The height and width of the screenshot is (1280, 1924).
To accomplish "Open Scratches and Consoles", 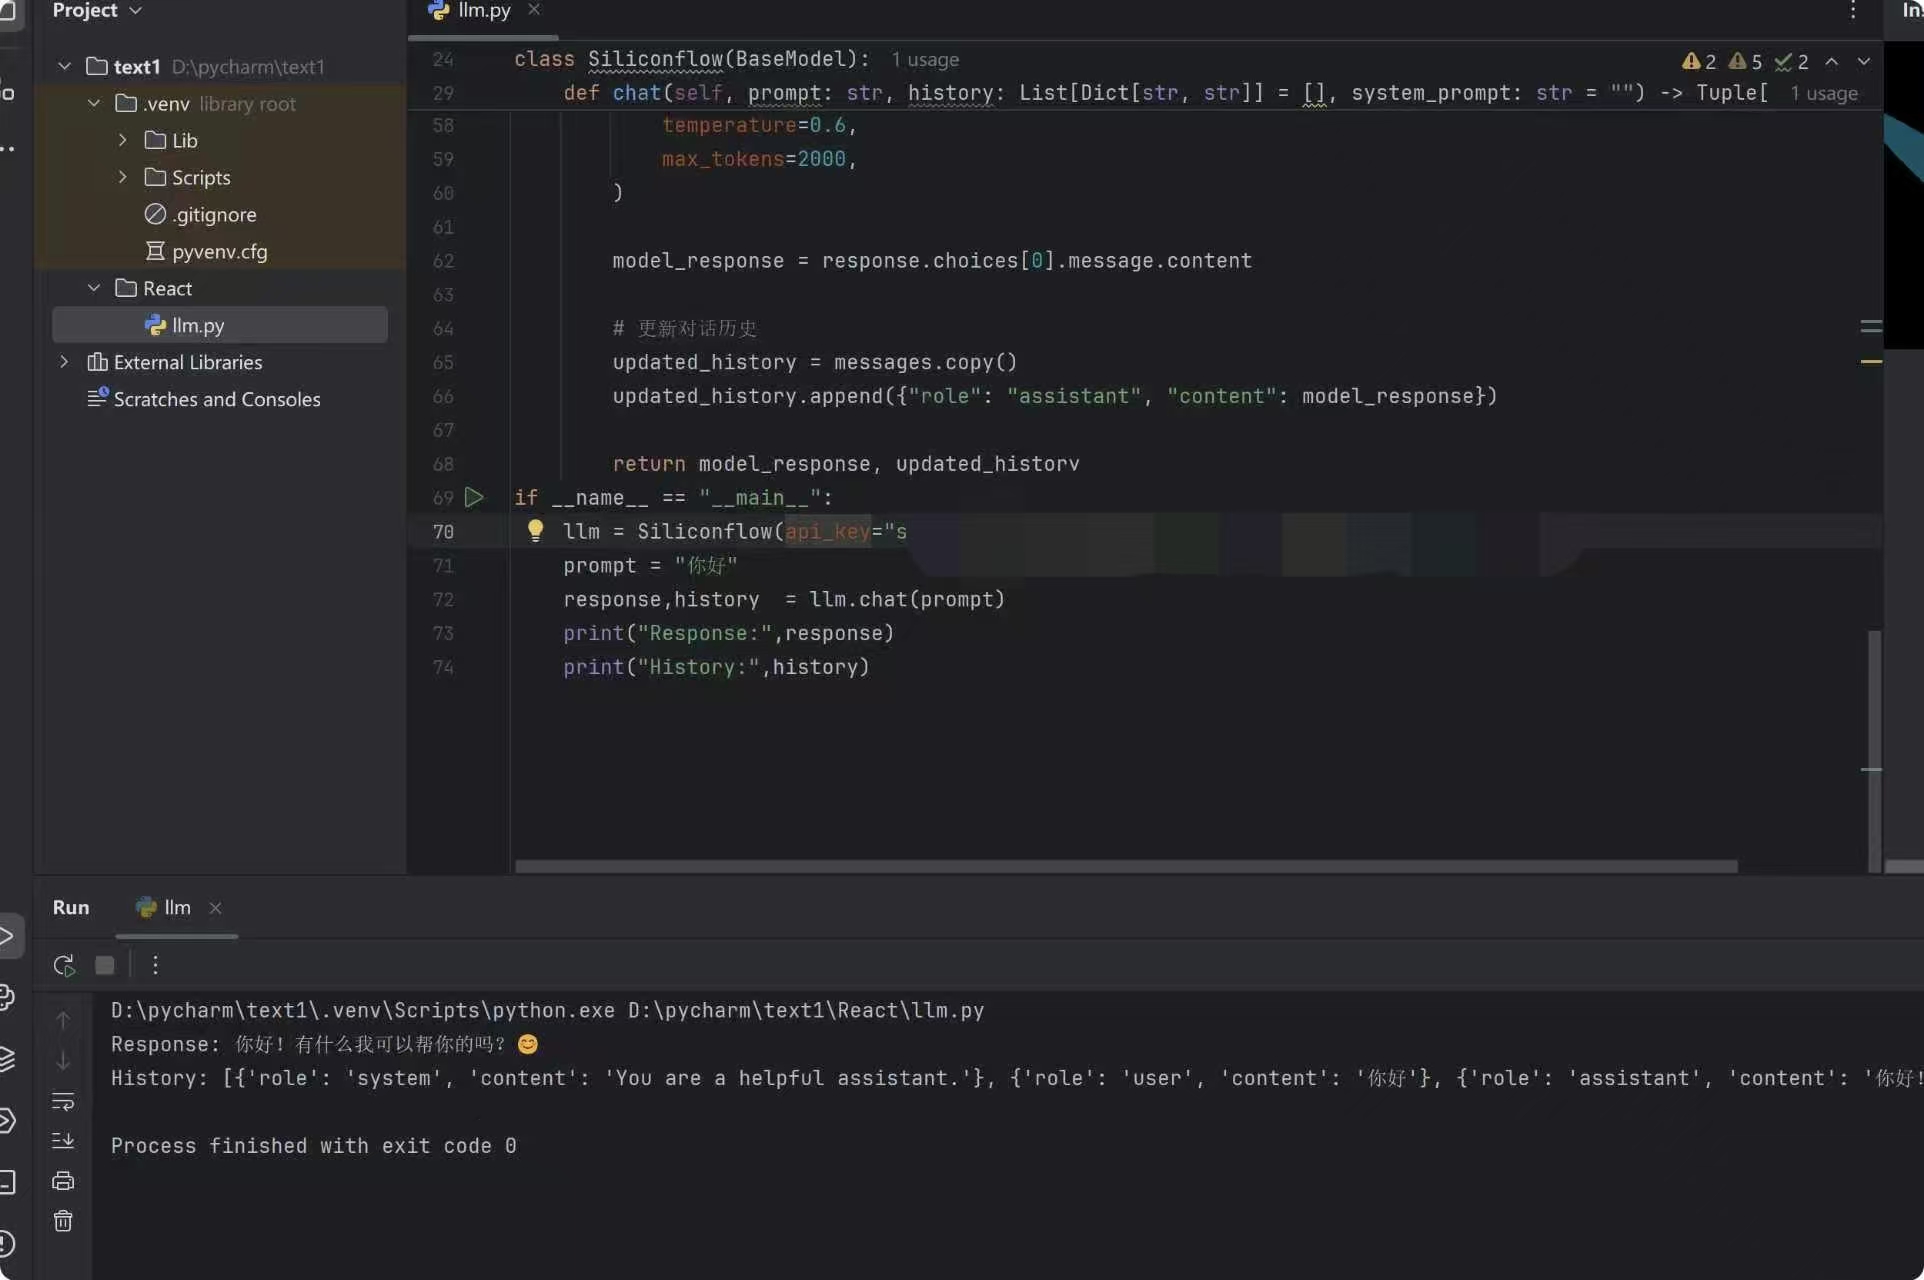I will point(216,399).
